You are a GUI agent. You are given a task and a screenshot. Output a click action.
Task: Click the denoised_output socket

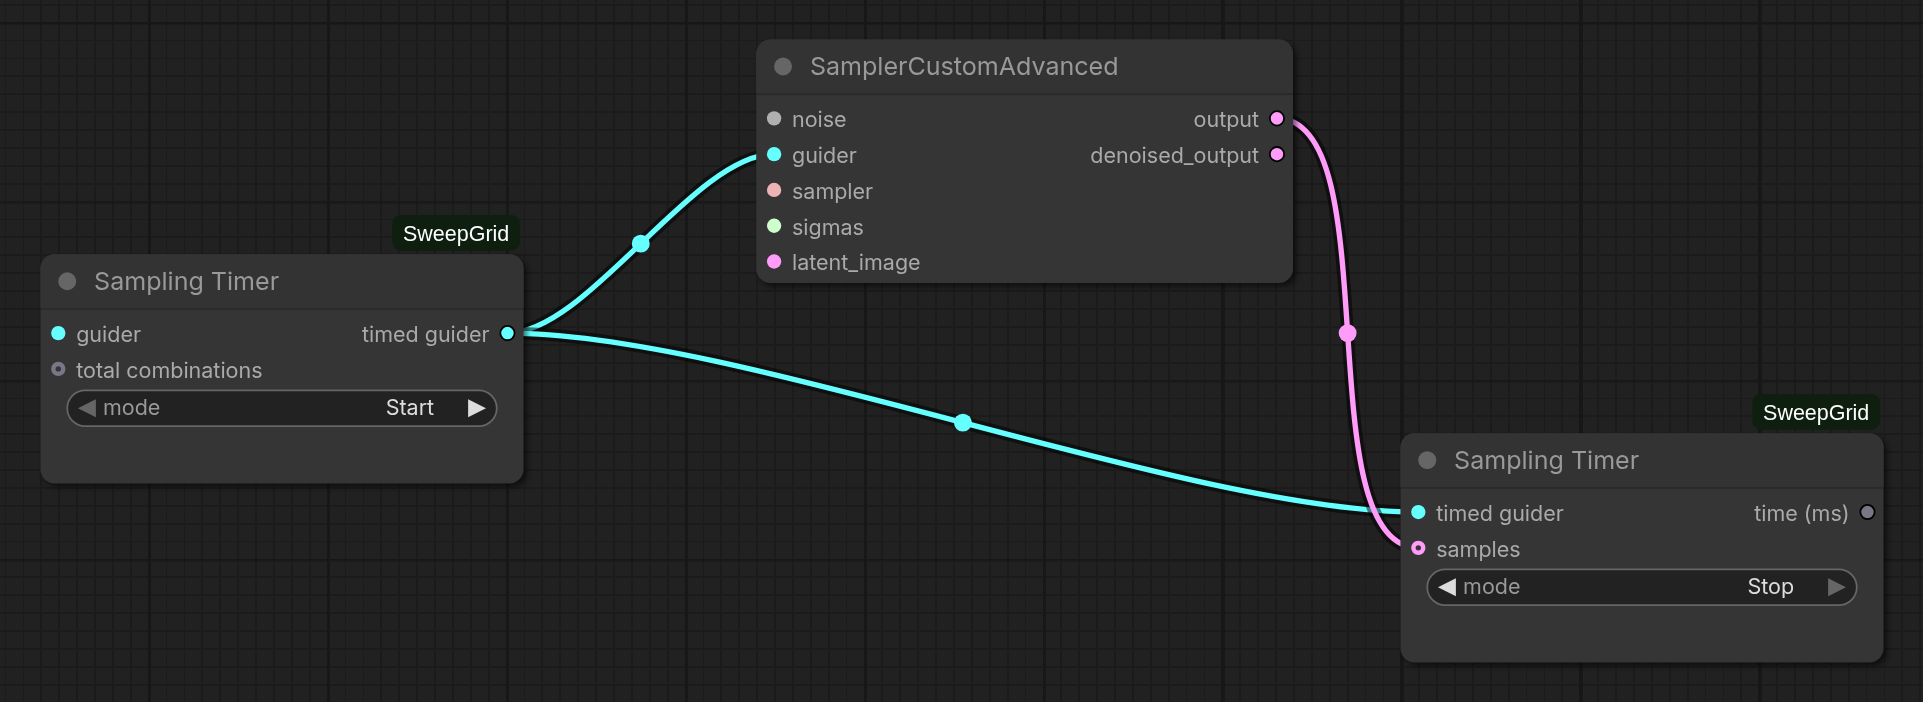coord(1277,154)
